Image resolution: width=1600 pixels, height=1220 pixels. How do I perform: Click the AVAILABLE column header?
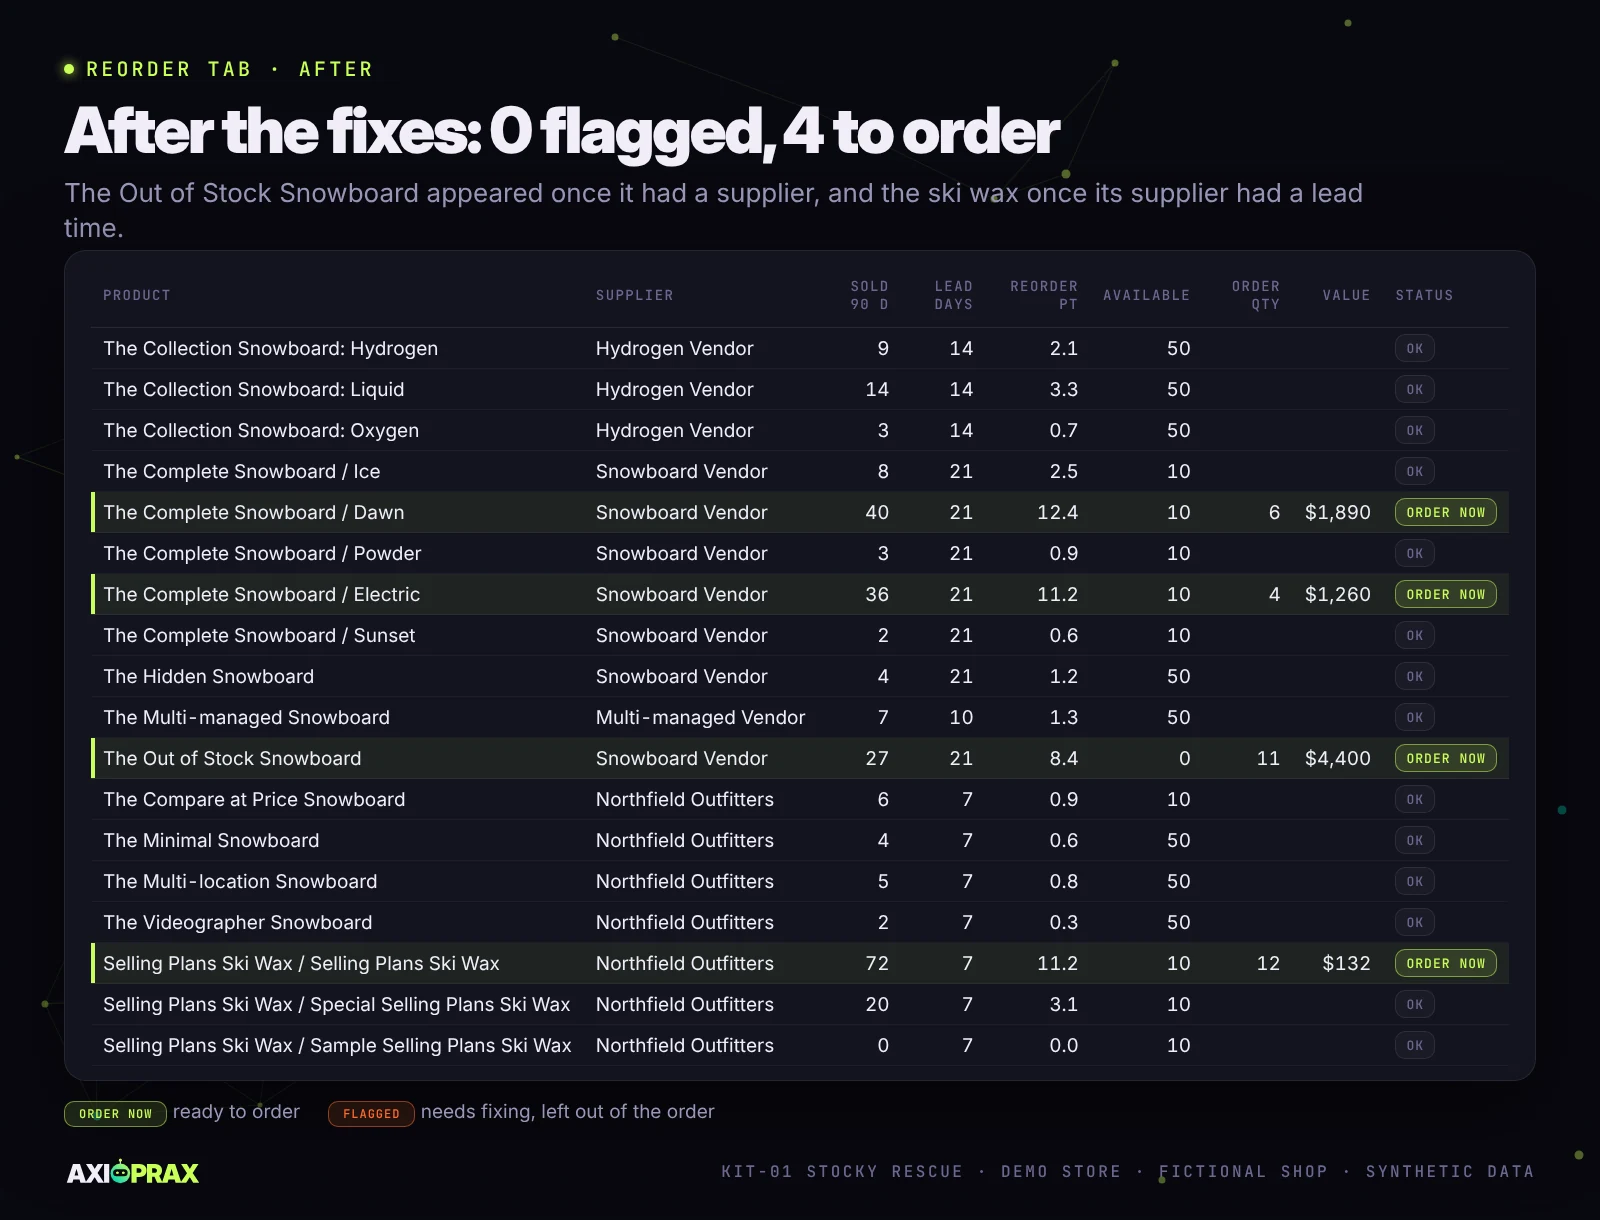coord(1147,295)
